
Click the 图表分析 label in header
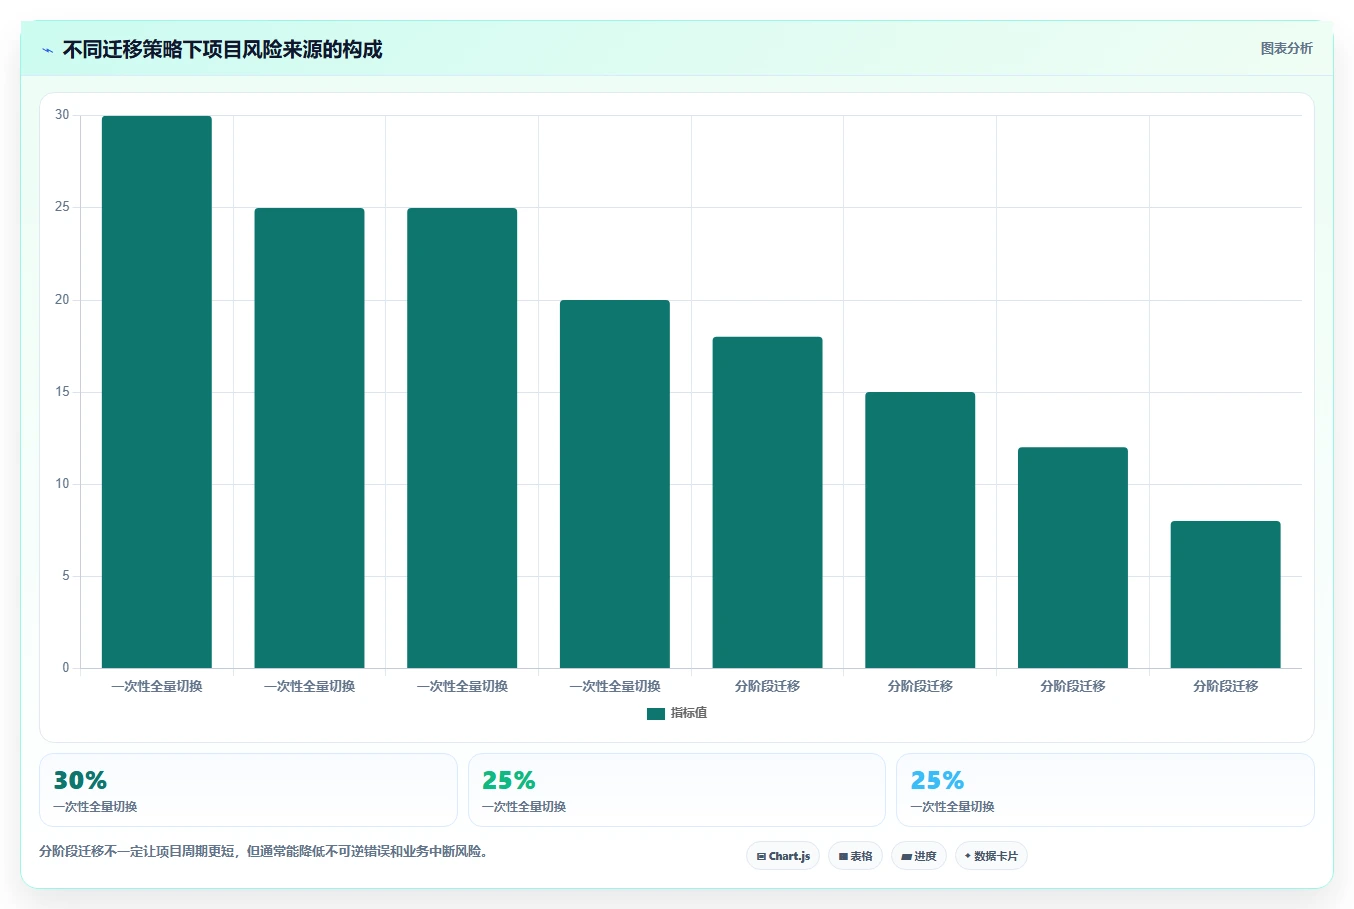point(1286,48)
